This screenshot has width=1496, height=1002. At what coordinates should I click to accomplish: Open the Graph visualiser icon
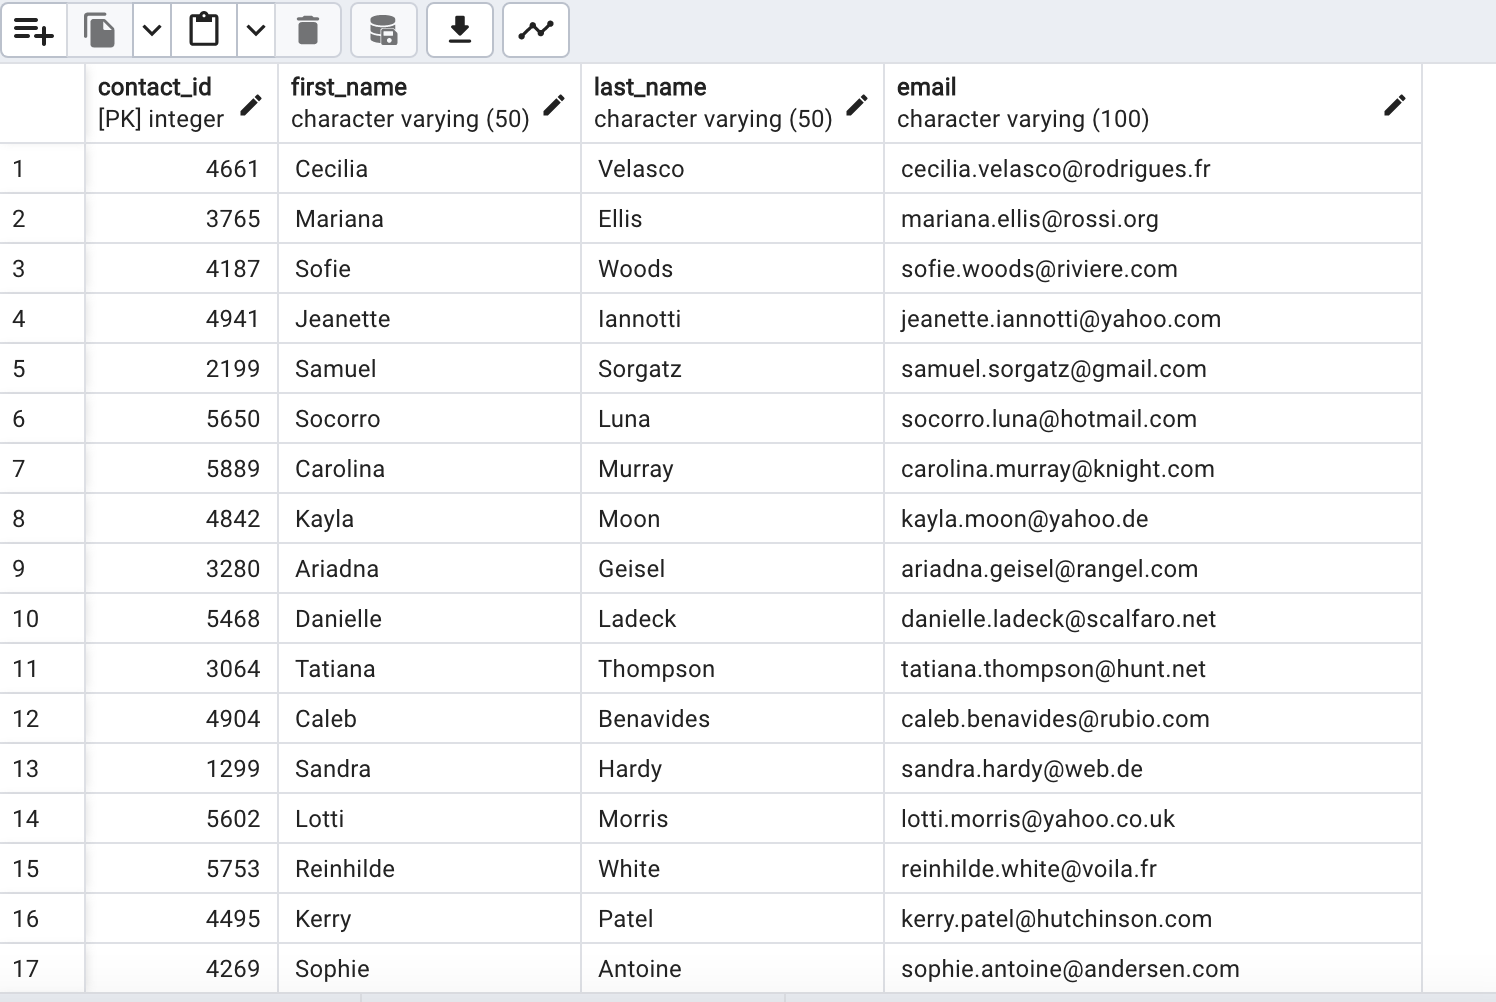pyautogui.click(x=536, y=30)
